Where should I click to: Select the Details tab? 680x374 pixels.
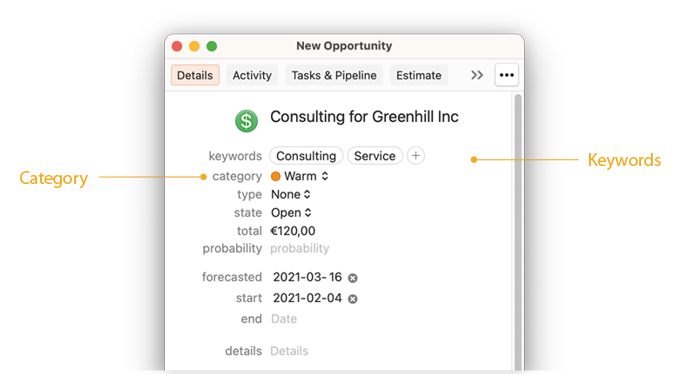coord(195,75)
